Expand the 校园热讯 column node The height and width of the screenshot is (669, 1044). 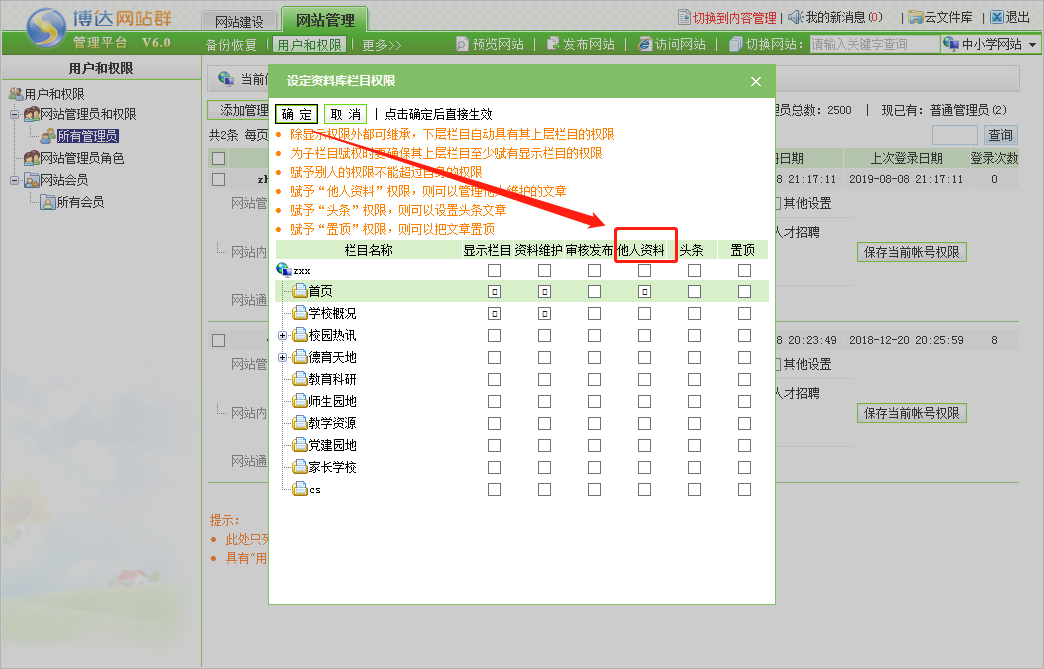coord(283,335)
